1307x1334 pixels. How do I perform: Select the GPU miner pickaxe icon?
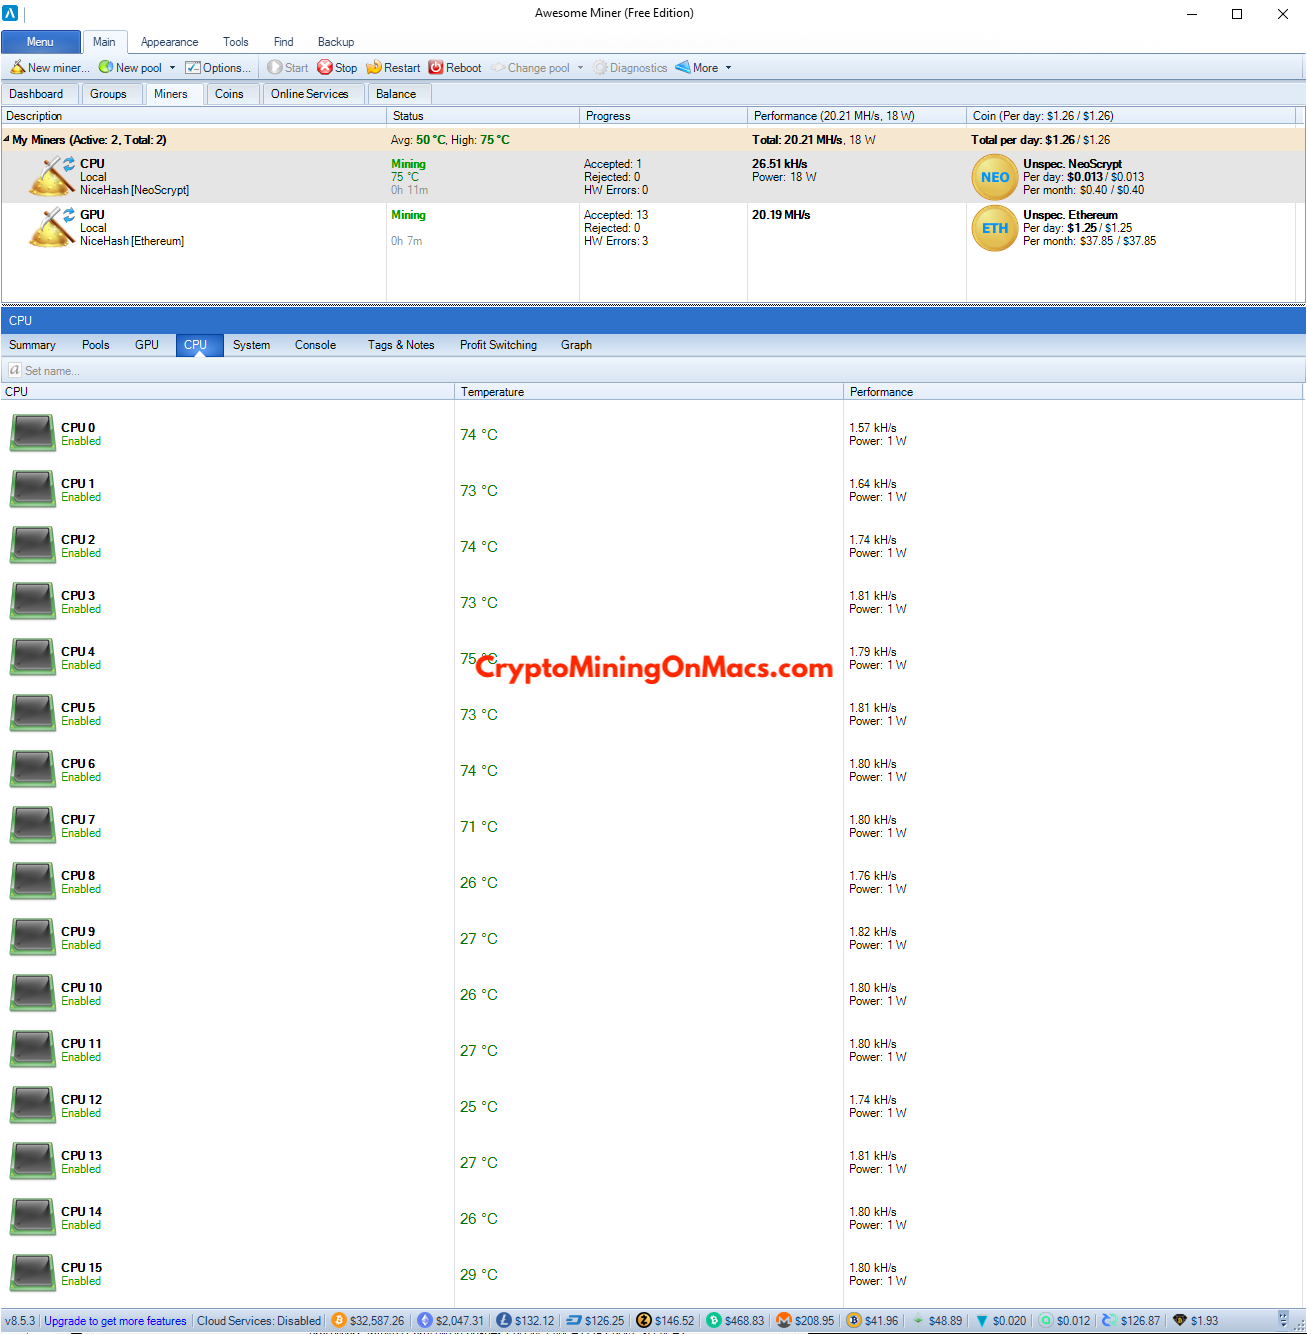click(52, 227)
